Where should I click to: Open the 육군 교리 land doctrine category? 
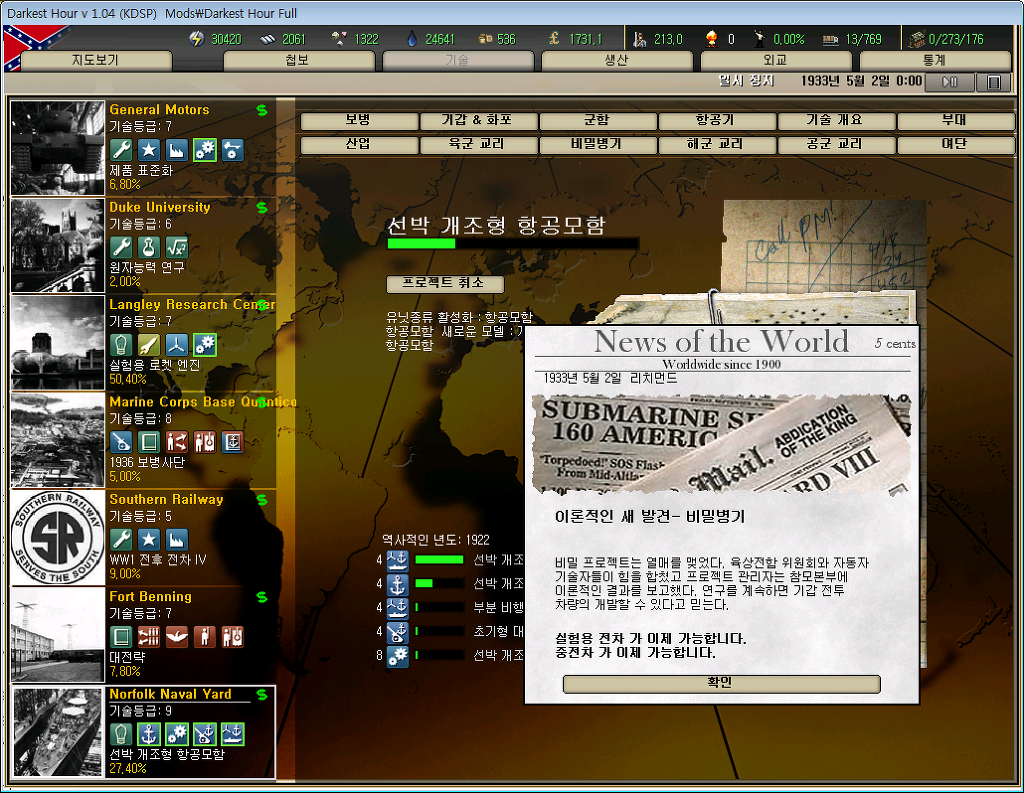click(x=478, y=144)
